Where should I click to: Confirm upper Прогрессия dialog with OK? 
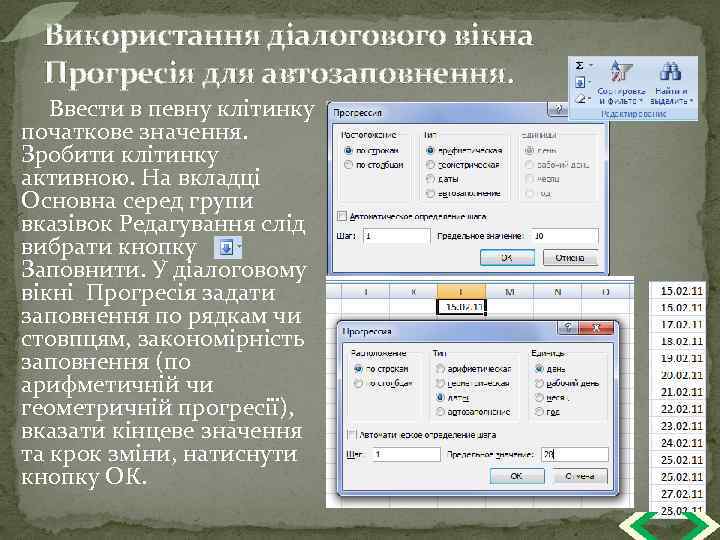[x=507, y=258]
